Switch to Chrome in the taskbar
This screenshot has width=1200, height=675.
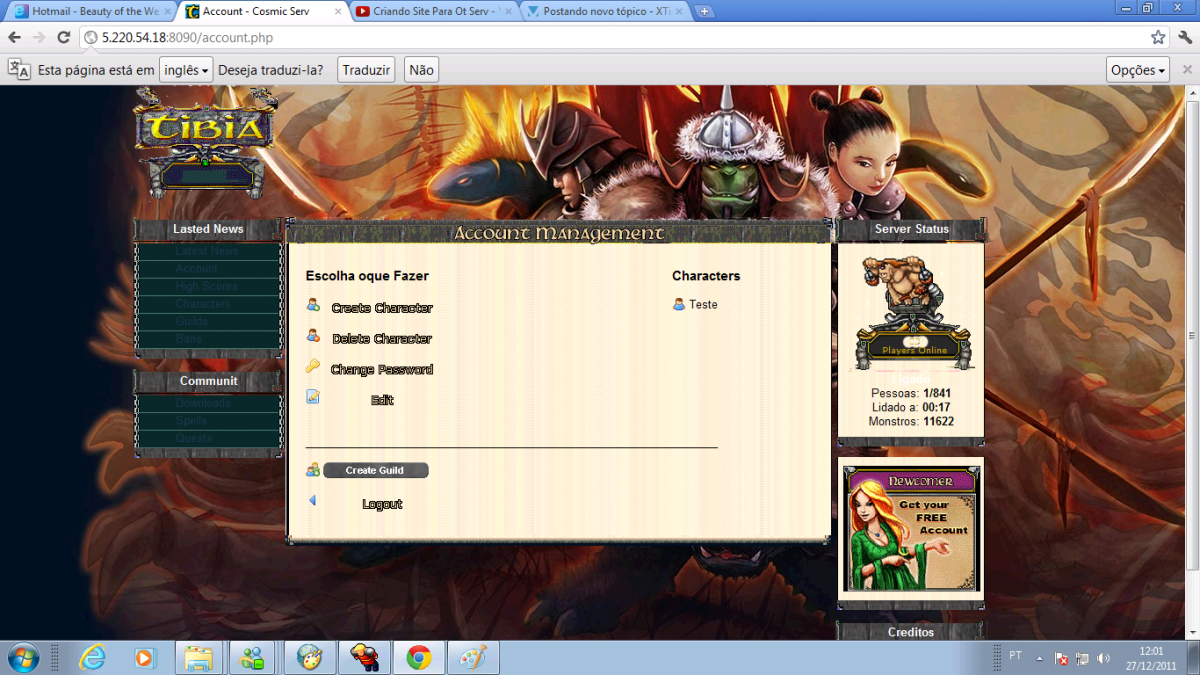click(419, 658)
